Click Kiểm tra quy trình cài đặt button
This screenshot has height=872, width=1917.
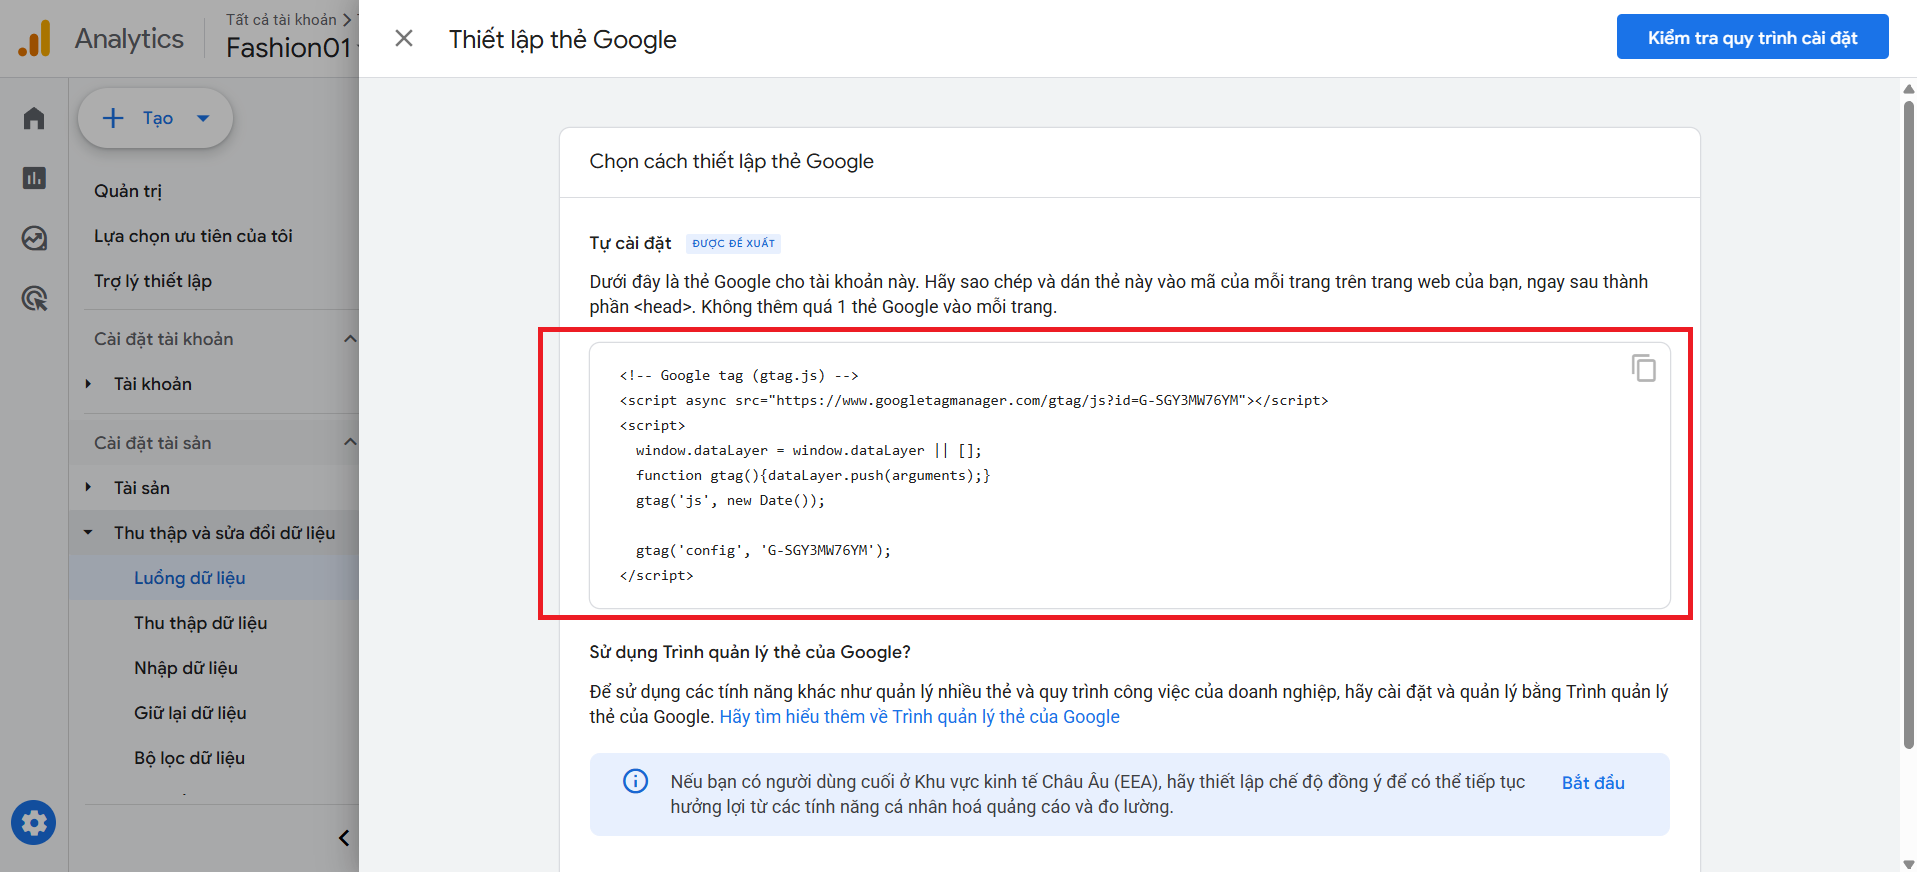1752,38
